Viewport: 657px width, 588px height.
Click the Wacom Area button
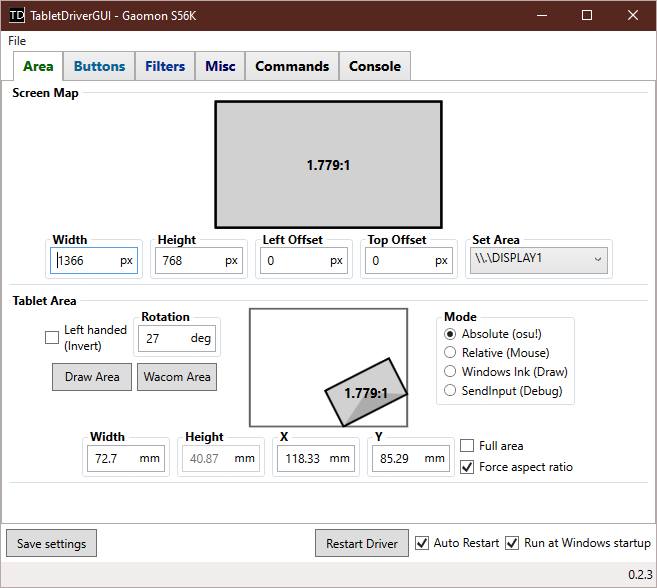[177, 377]
